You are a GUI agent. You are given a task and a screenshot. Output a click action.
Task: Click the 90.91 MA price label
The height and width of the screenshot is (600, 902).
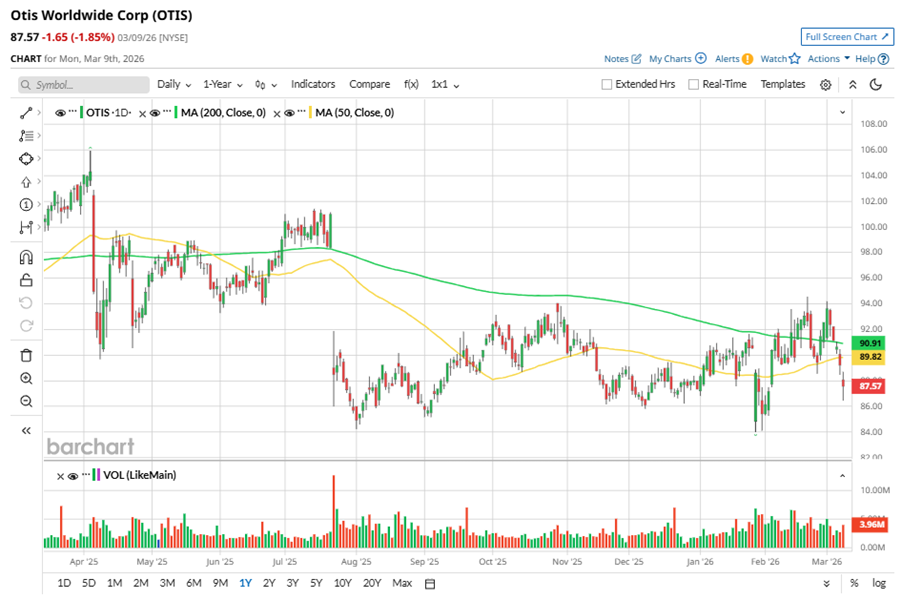[x=870, y=343]
